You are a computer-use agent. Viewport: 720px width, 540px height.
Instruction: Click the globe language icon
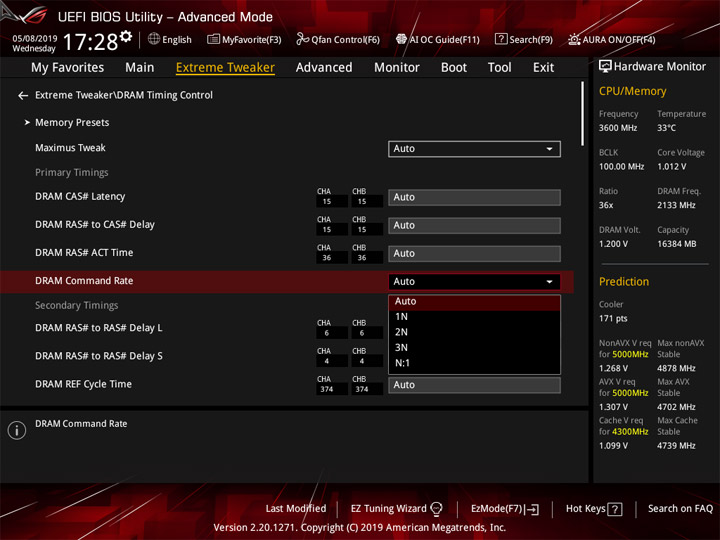coord(154,39)
